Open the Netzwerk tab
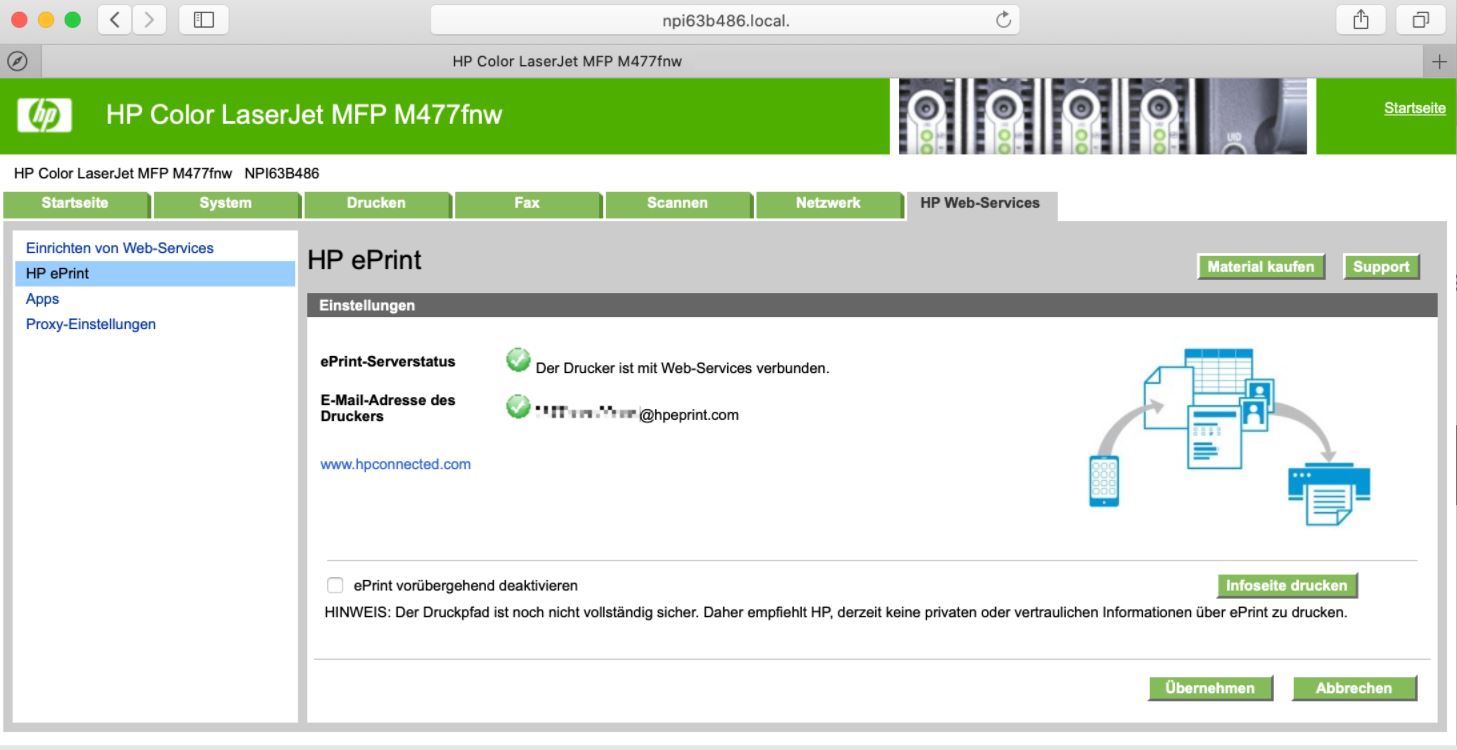The image size is (1457, 750). coord(828,203)
